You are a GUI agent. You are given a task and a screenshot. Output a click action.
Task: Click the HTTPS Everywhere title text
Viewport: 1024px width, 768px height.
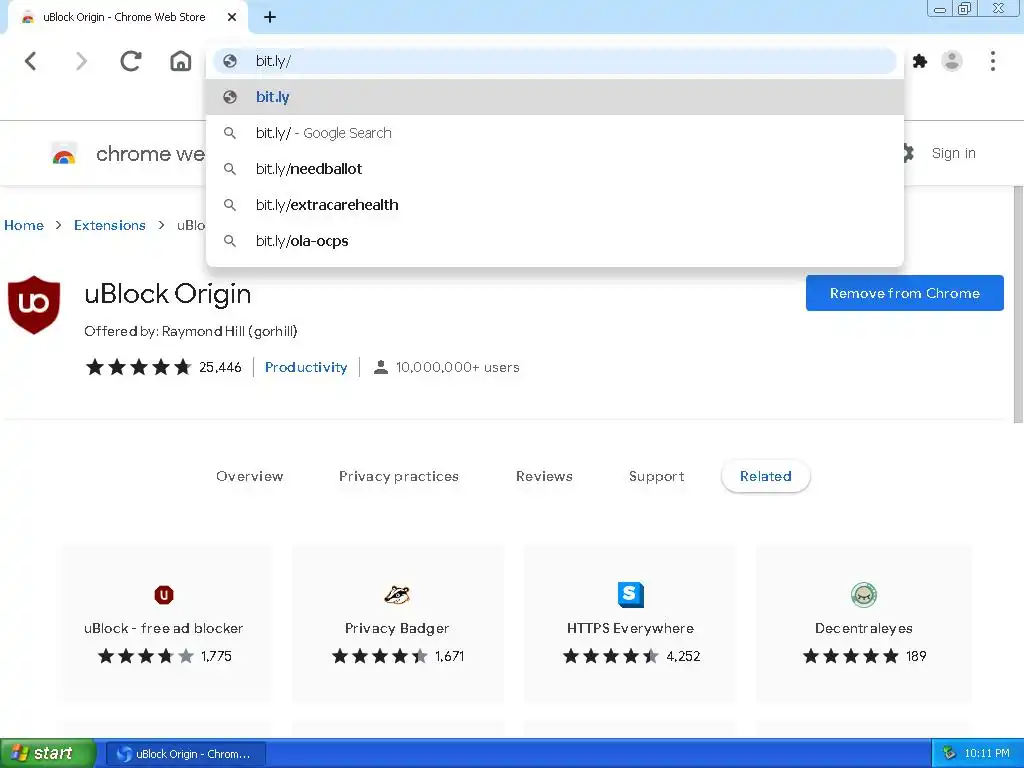[630, 628]
